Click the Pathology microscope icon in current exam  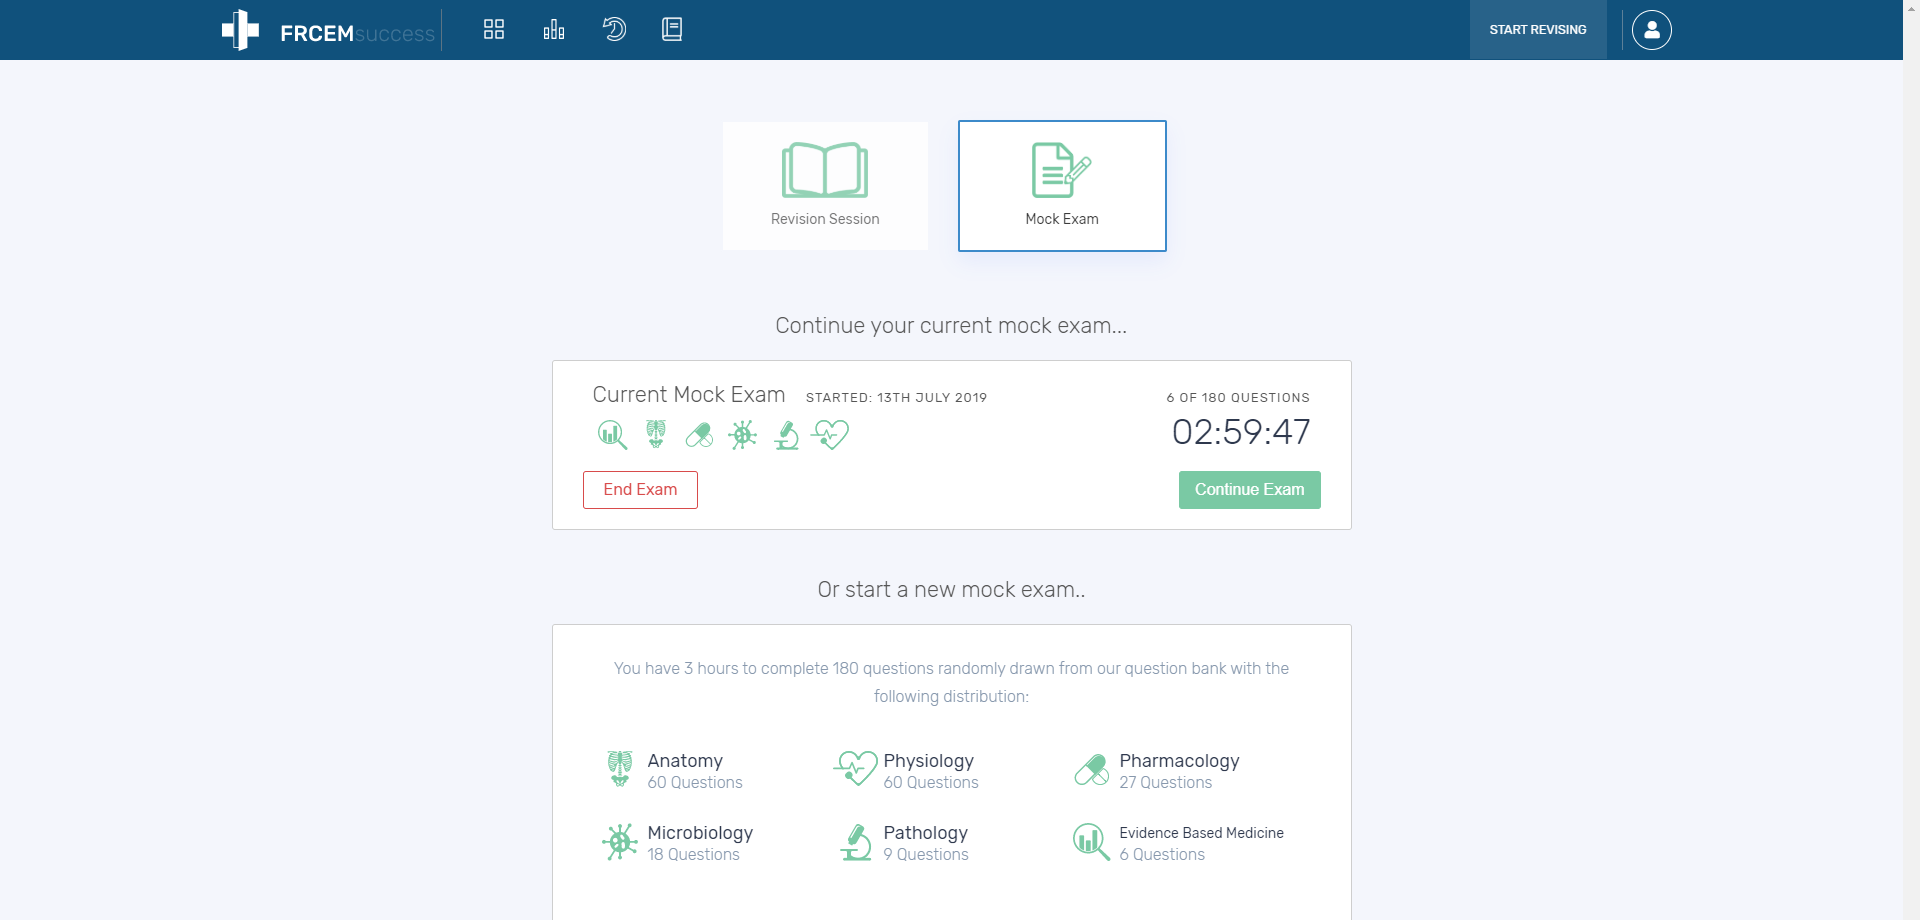pyautogui.click(x=787, y=435)
